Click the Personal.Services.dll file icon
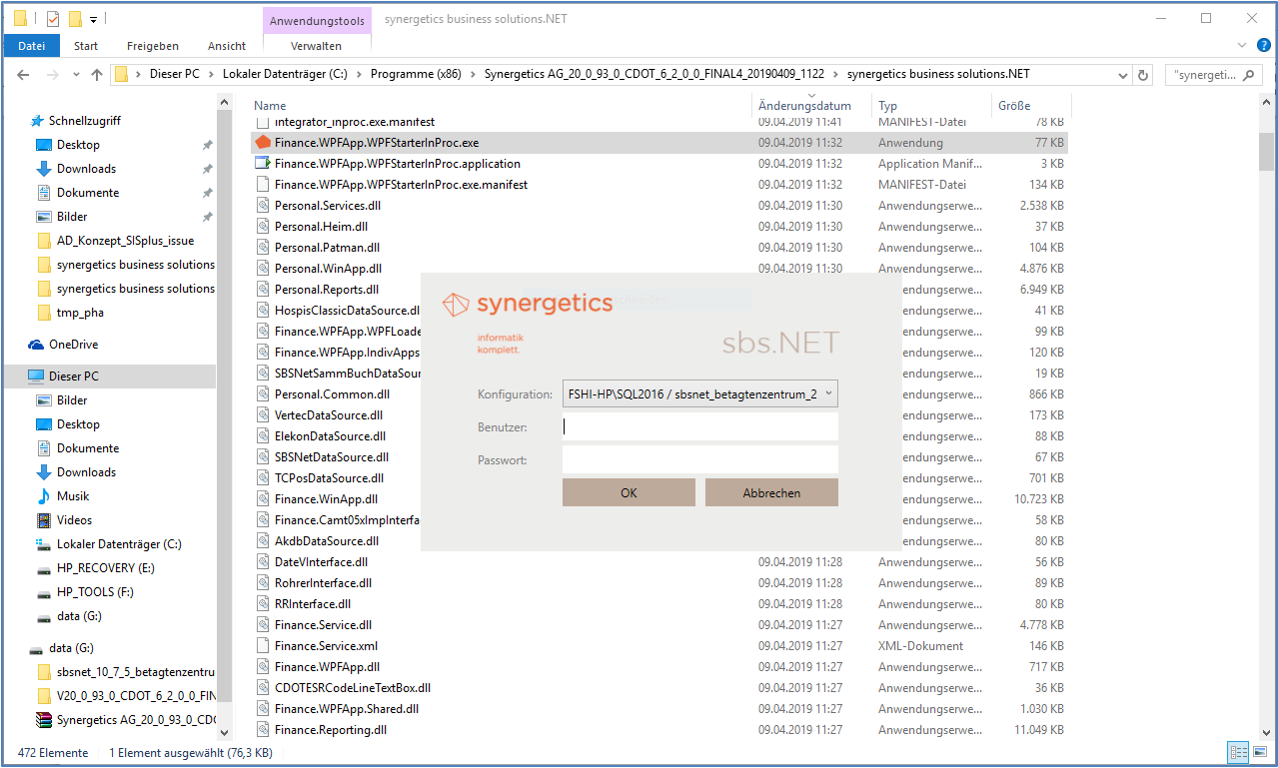The width and height of the screenshot is (1278, 768). pyautogui.click(x=263, y=205)
